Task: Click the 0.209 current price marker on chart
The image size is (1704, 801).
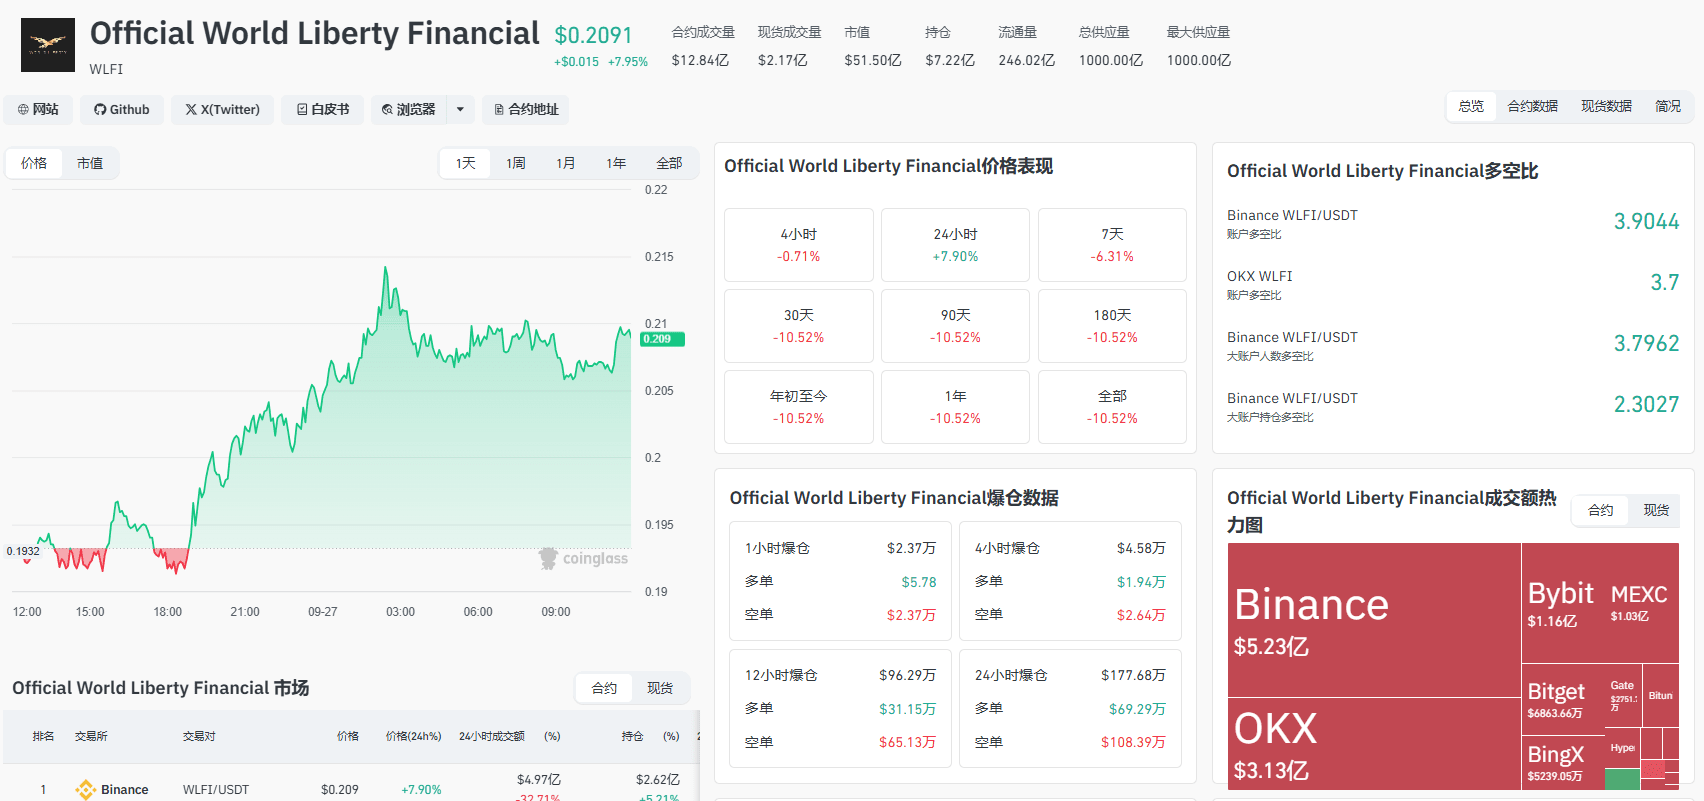Action: (x=662, y=339)
